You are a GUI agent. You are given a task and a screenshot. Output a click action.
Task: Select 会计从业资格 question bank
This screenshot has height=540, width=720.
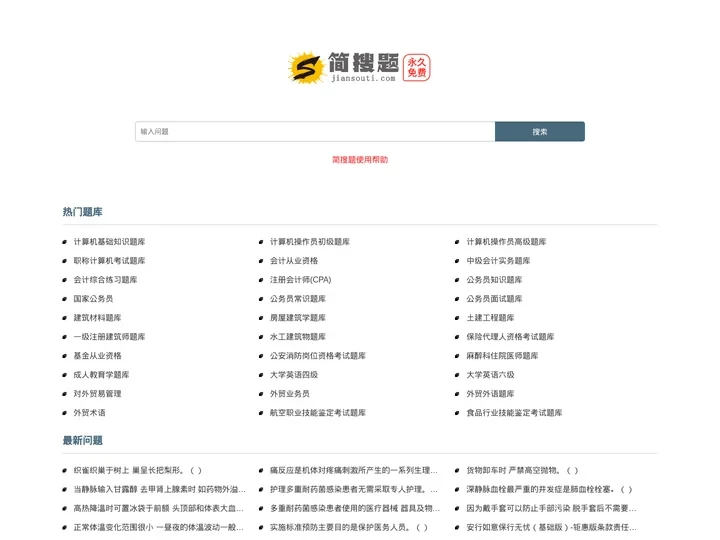click(294, 260)
